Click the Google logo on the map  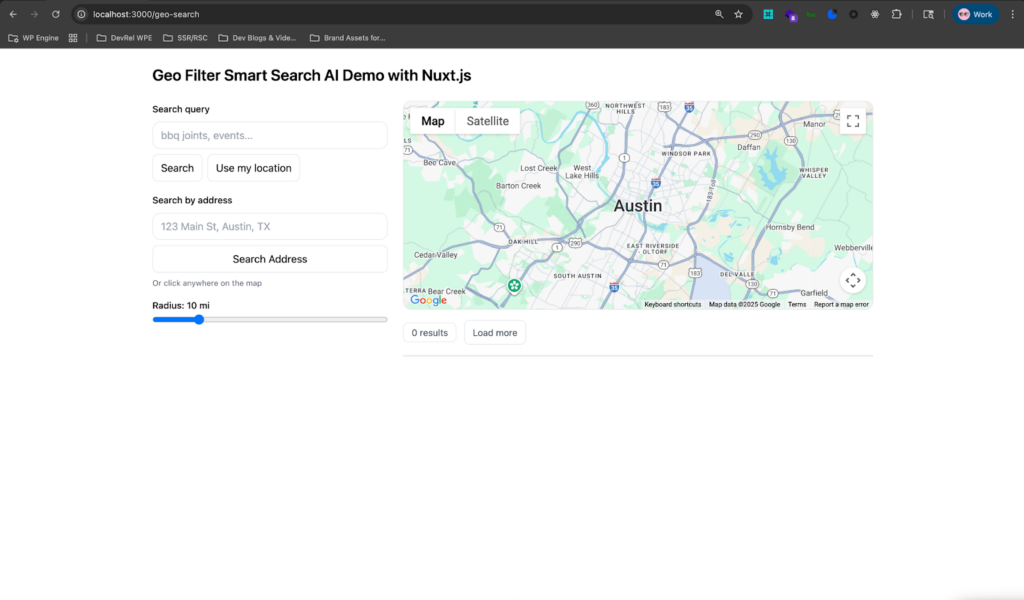(429, 300)
